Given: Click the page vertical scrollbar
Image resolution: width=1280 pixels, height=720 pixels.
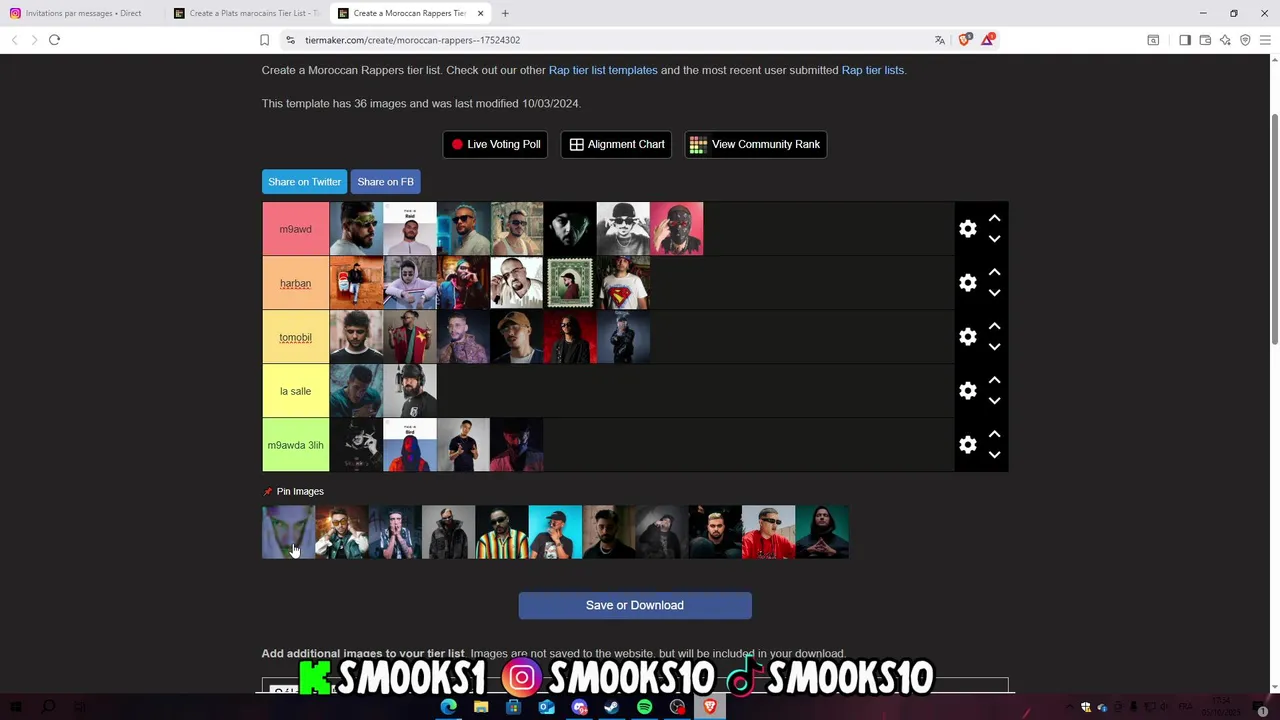Looking at the screenshot, I should coord(1274,230).
